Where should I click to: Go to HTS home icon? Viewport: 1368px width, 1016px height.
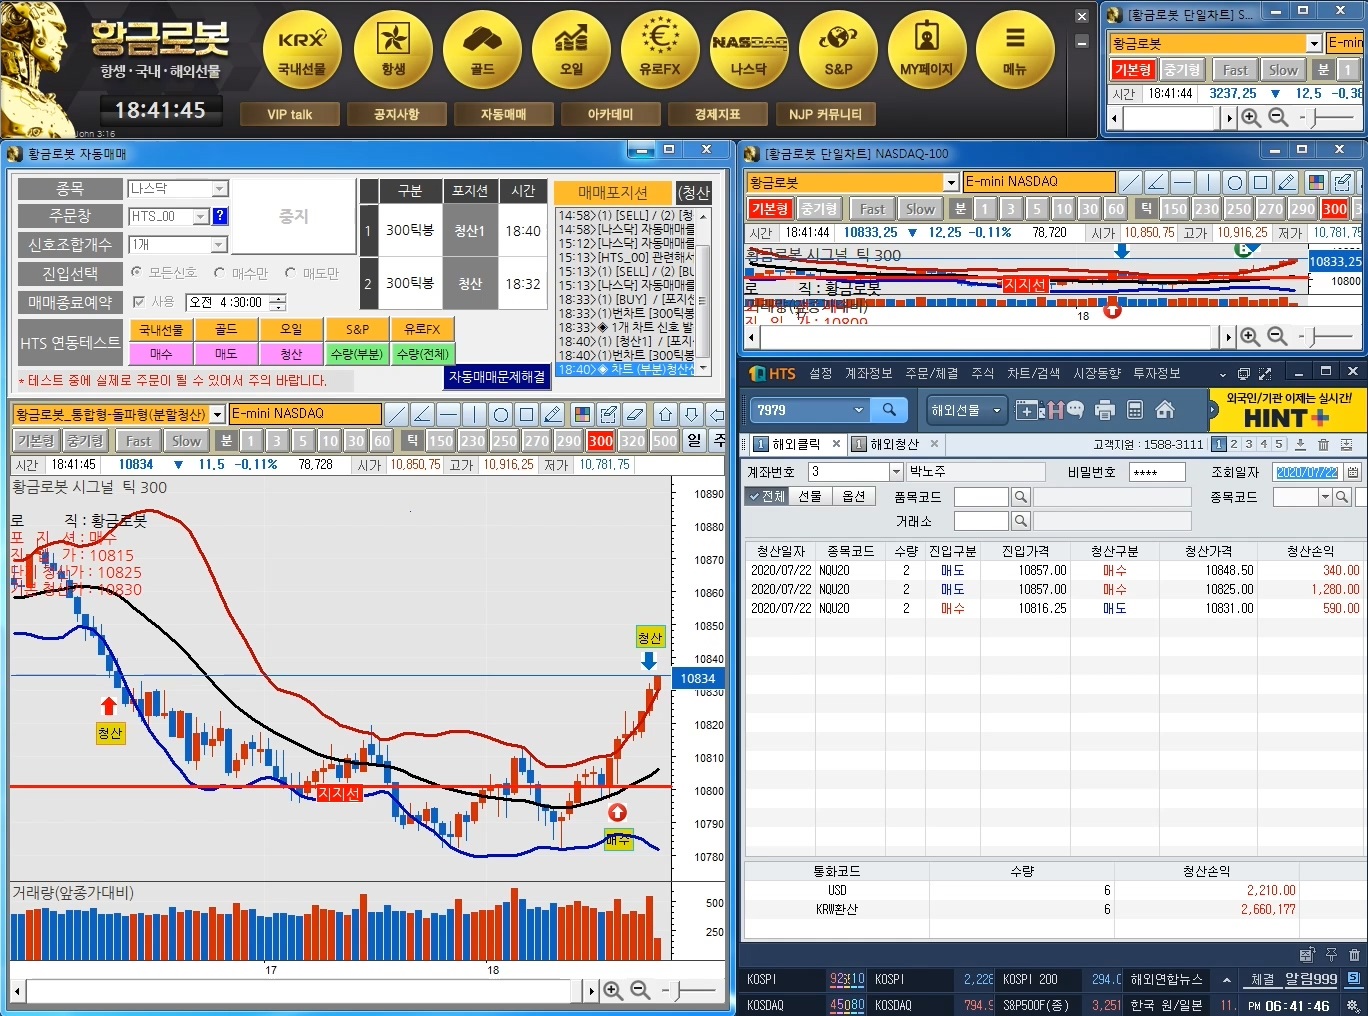point(1165,410)
